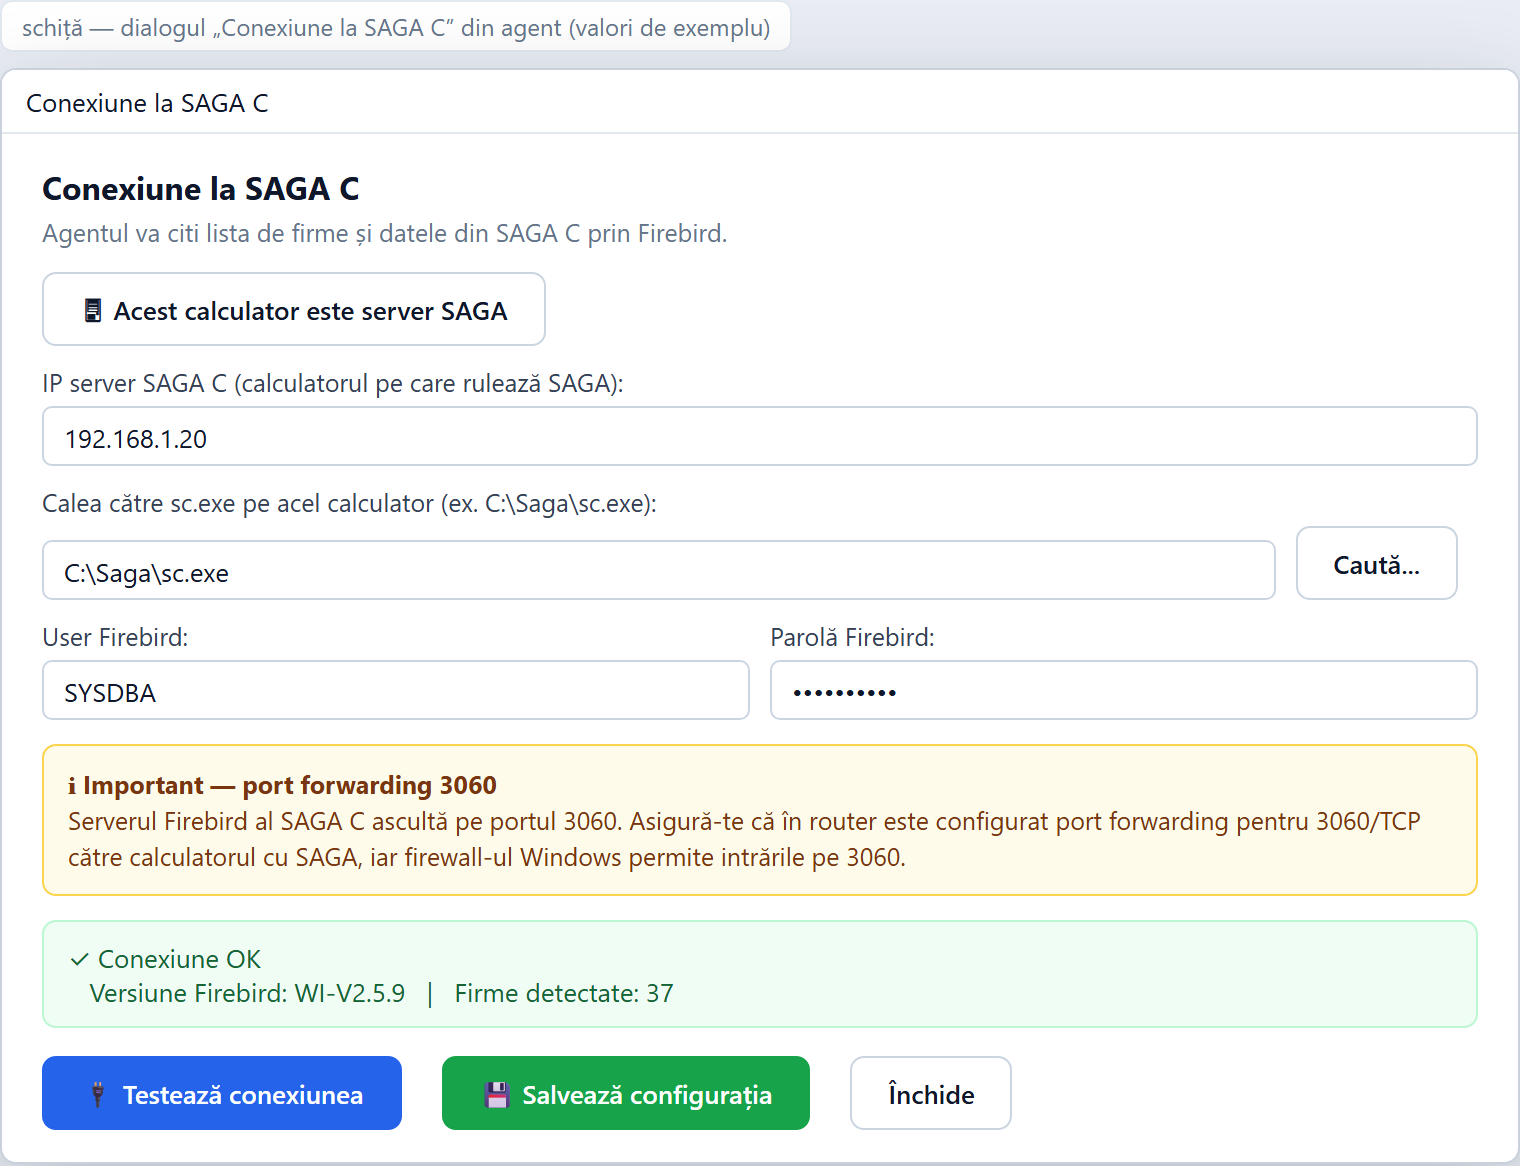Click the info icon in the warning box
This screenshot has width=1520, height=1166.
point(72,786)
